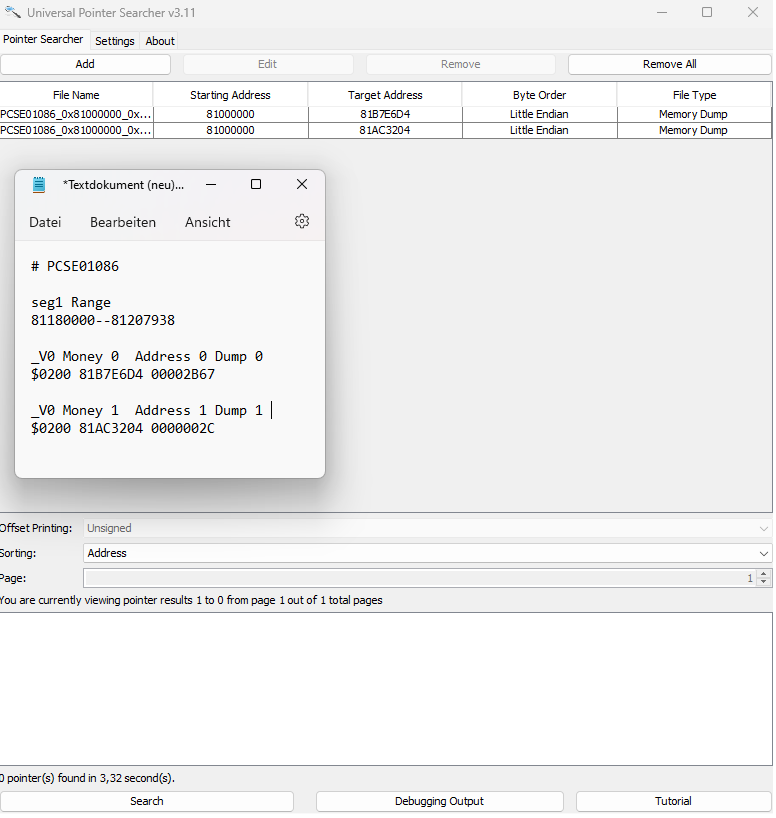Click the Universal Pointer Searcher title bar icon
The width and height of the screenshot is (776, 818).
pos(13,12)
